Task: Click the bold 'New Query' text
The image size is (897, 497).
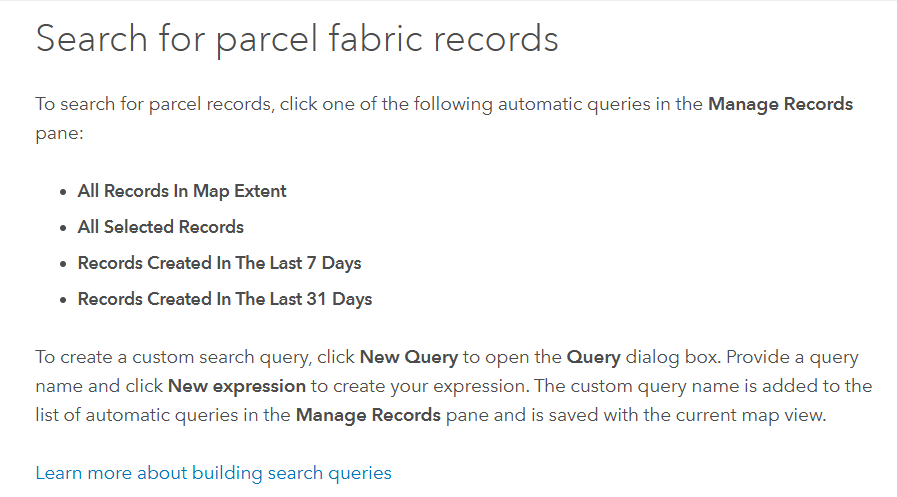Action: [x=408, y=357]
